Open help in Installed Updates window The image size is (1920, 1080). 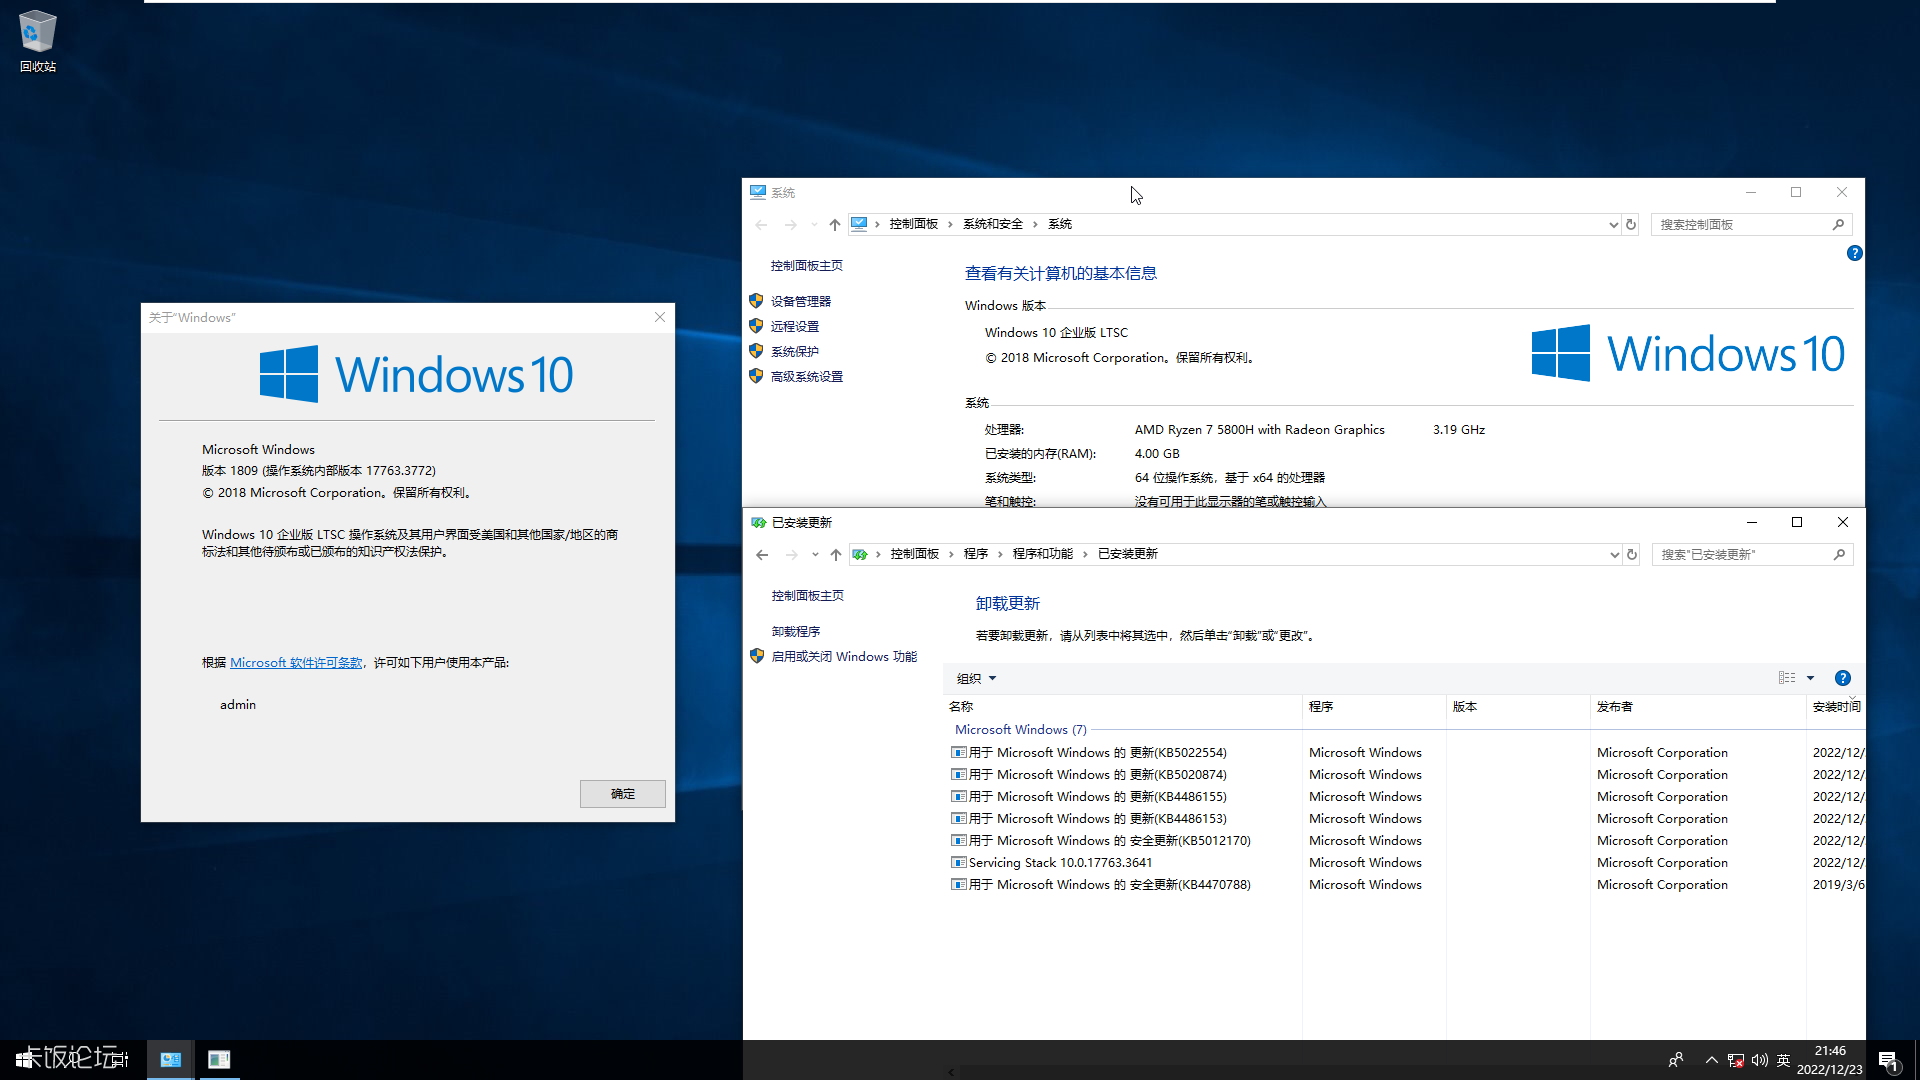(1843, 678)
